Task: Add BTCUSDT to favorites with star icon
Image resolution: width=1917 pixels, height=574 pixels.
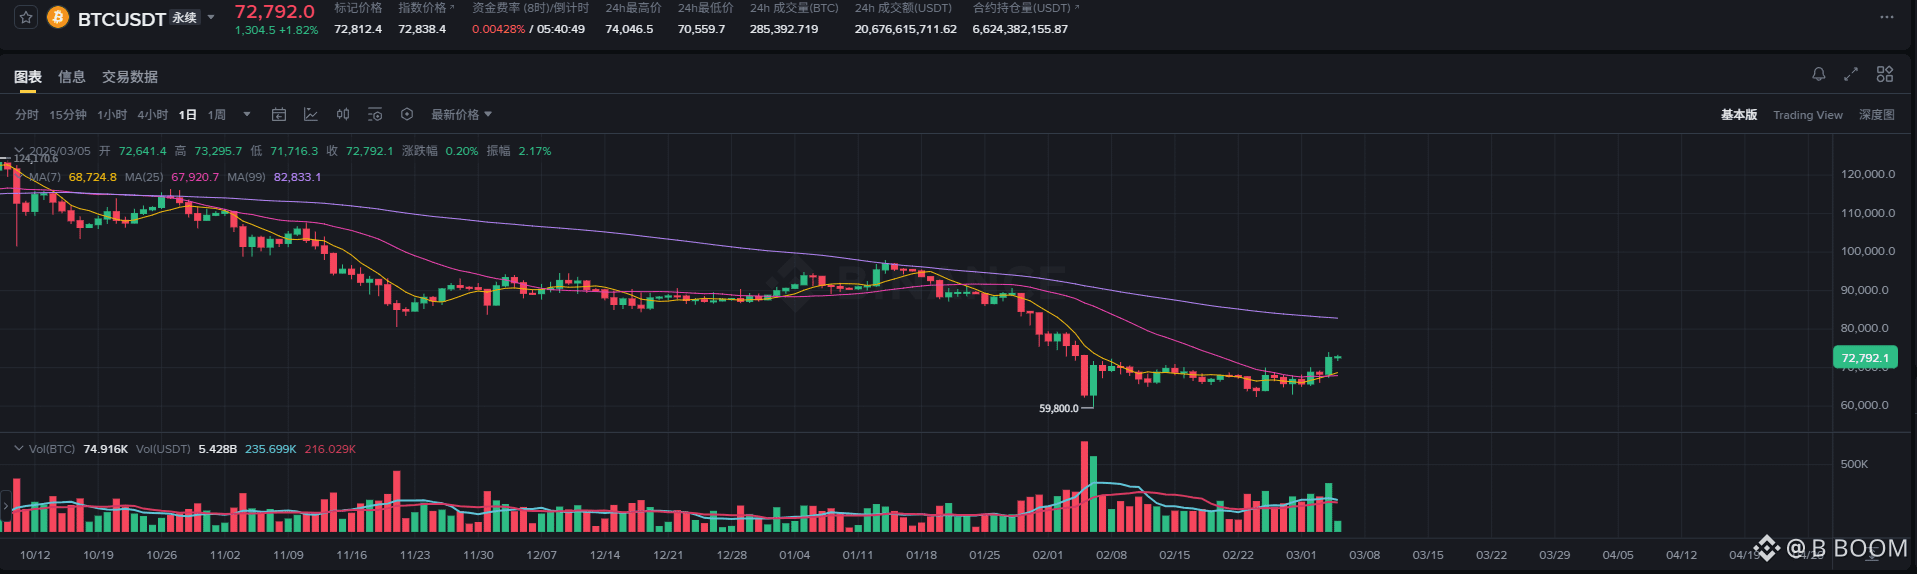Action: click(x=26, y=18)
